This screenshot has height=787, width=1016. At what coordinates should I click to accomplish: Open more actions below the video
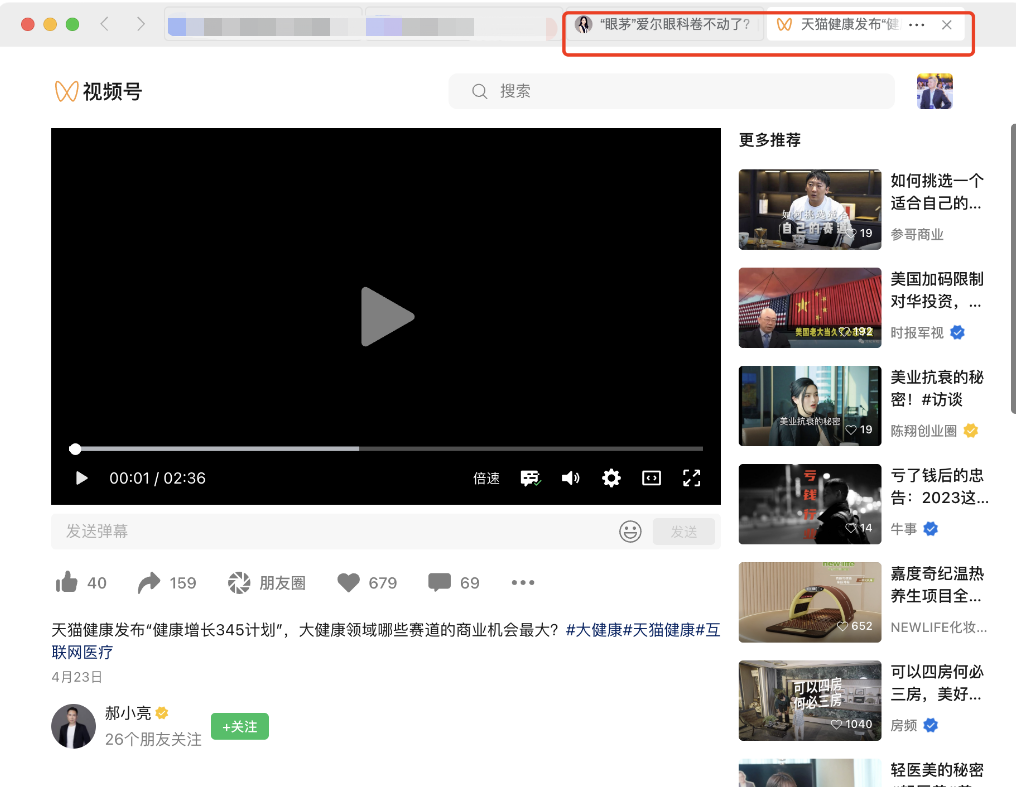523,582
